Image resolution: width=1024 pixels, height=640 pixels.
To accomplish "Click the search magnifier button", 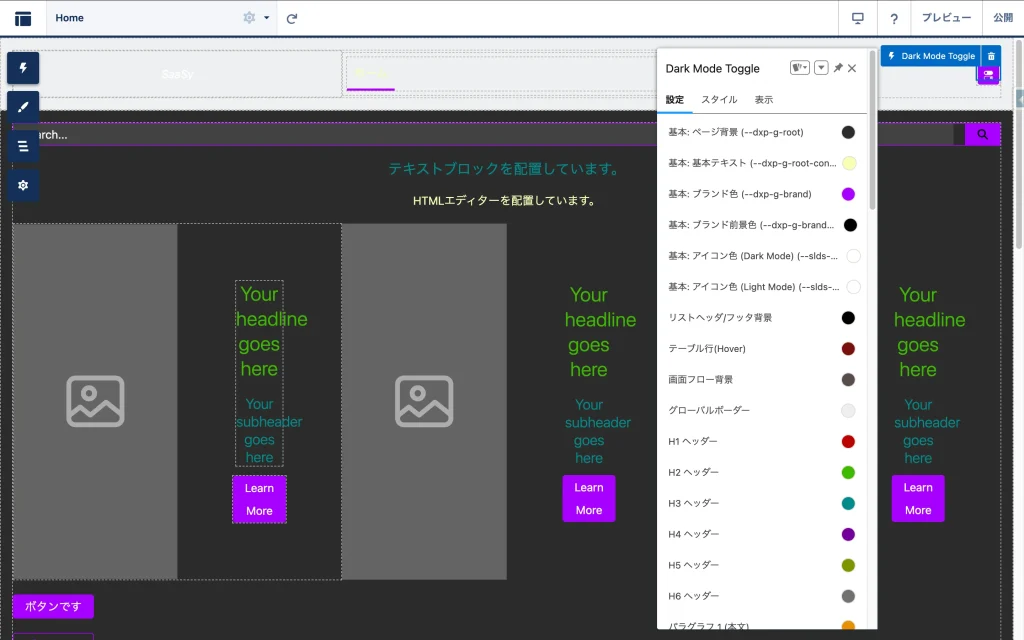I will click(982, 134).
